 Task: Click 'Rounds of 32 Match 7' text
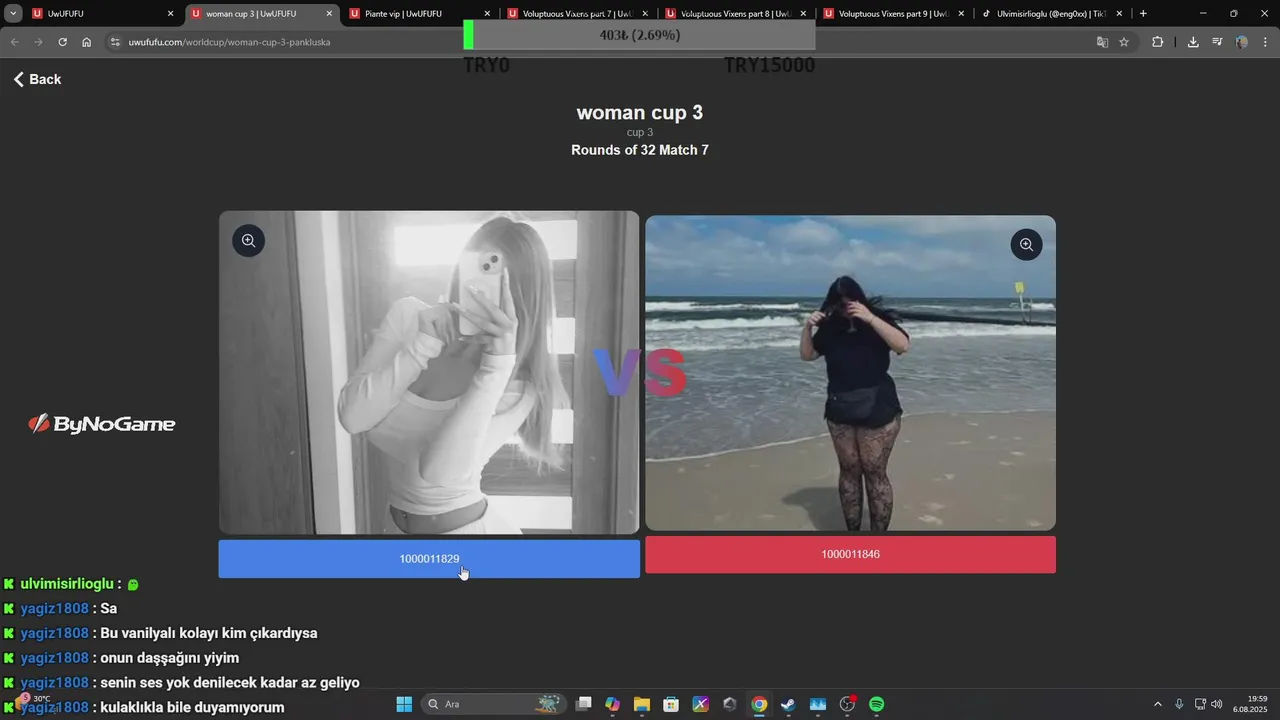click(640, 150)
